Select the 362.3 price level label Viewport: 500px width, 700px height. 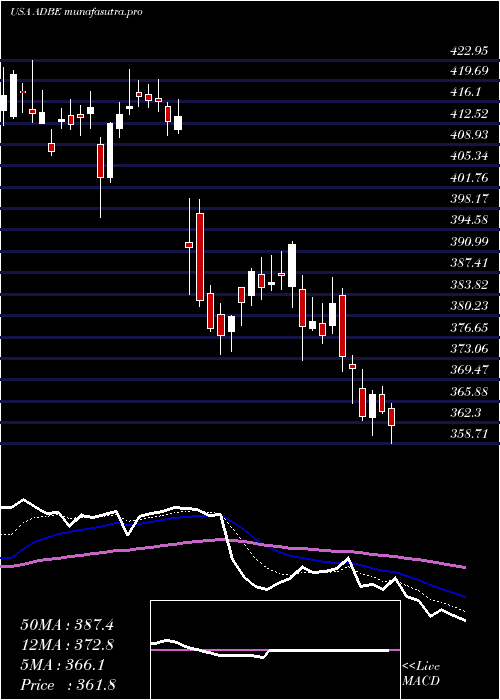tap(465, 412)
